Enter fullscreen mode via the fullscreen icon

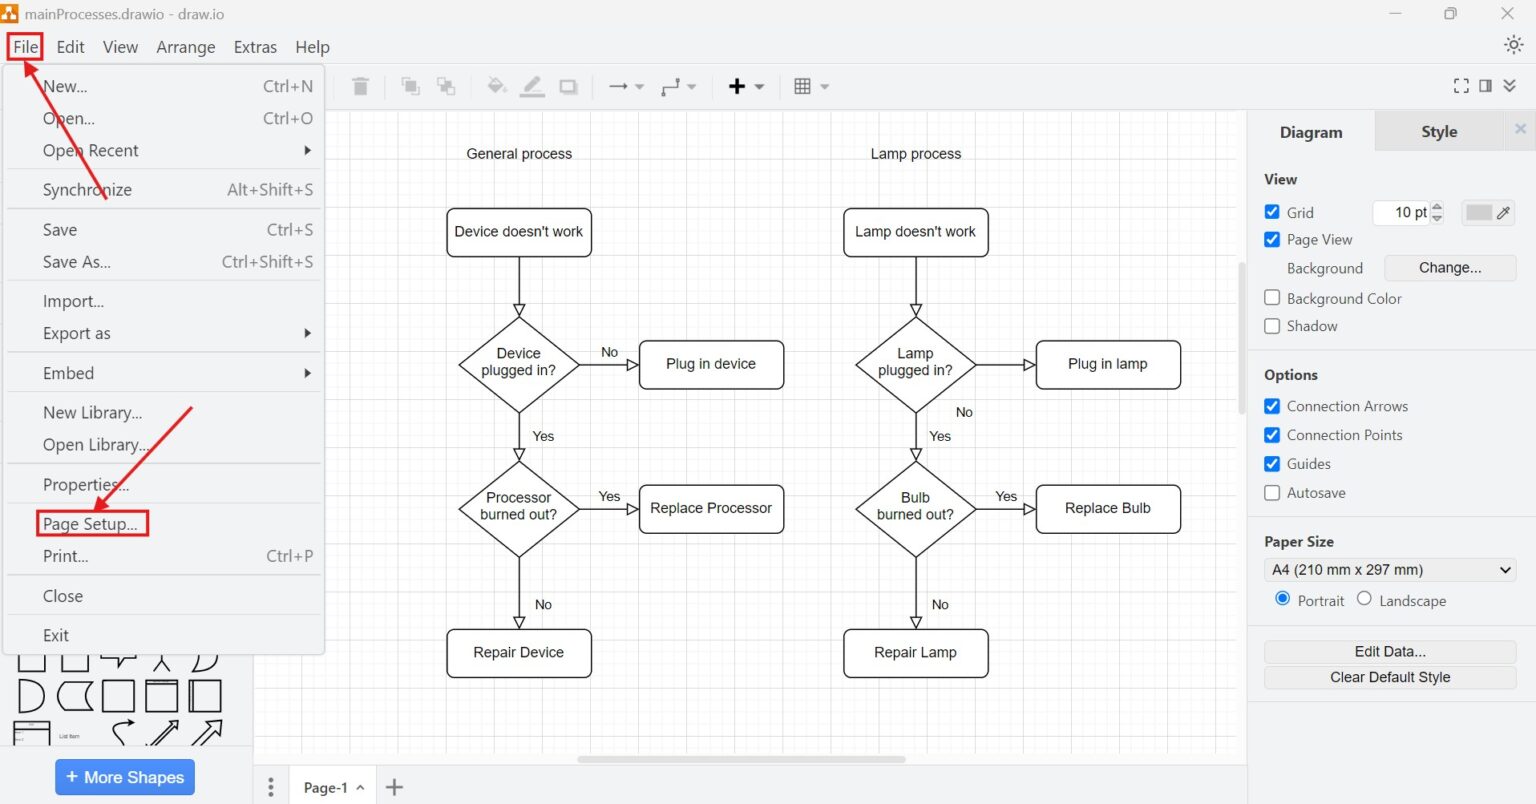(x=1461, y=85)
